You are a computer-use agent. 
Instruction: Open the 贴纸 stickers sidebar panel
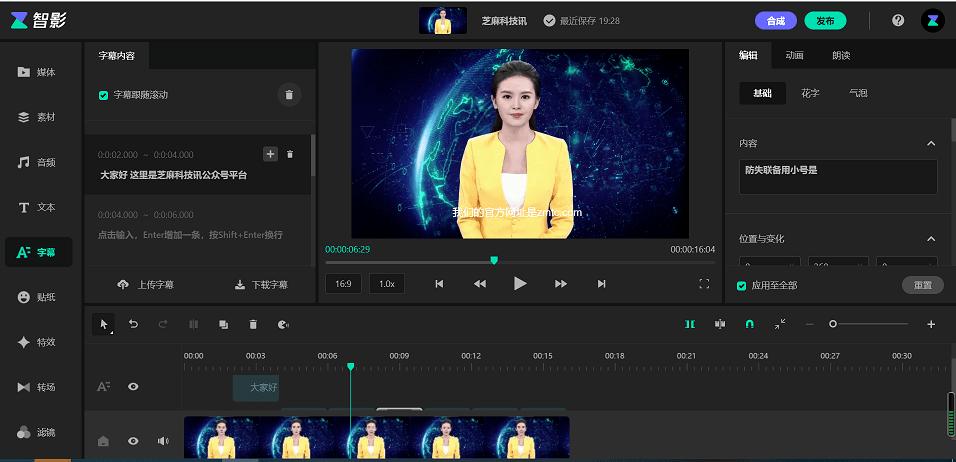[37, 297]
